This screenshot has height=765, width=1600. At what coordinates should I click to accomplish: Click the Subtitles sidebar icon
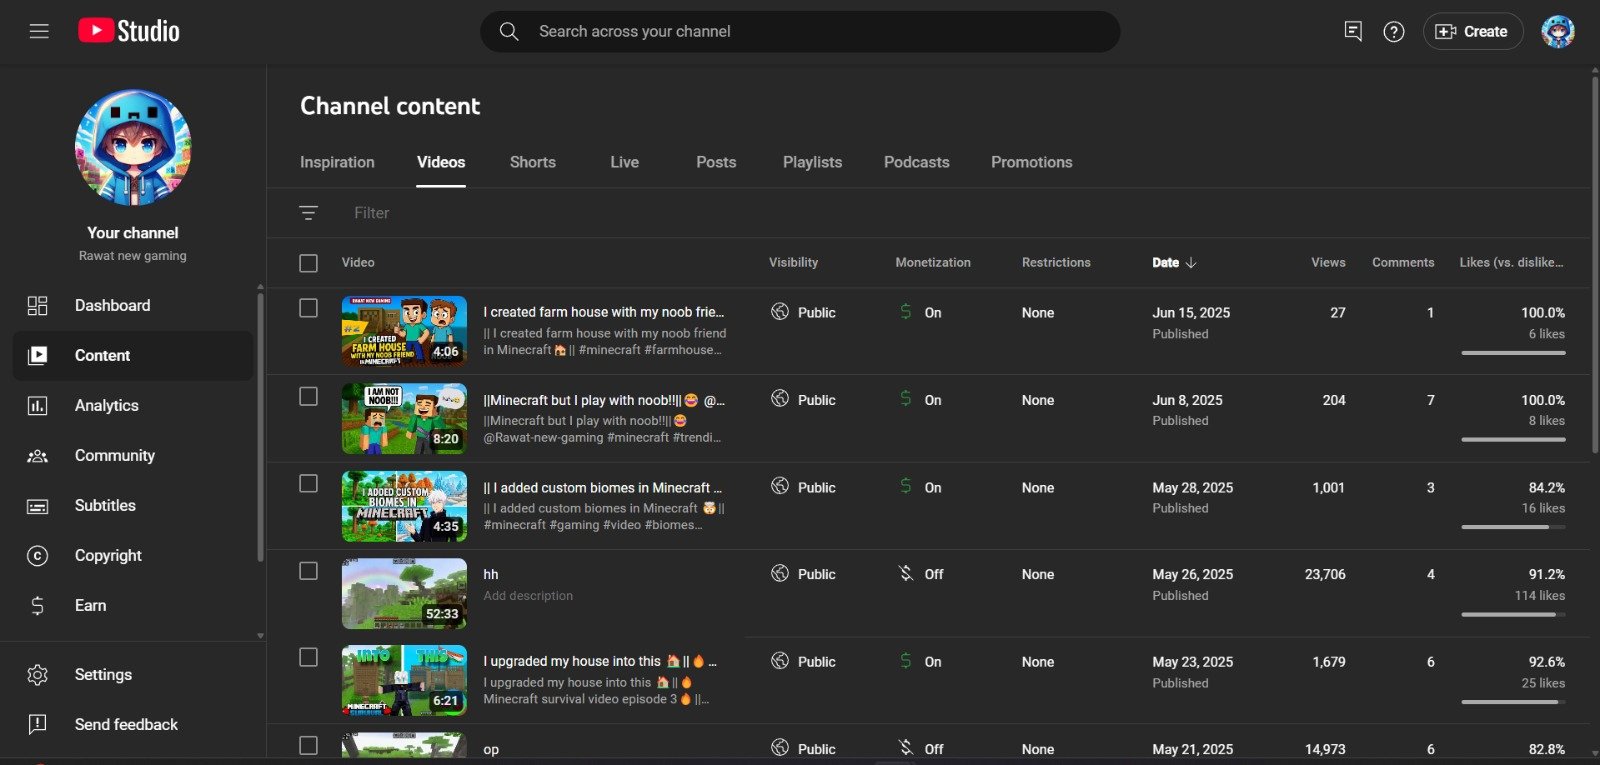point(37,506)
